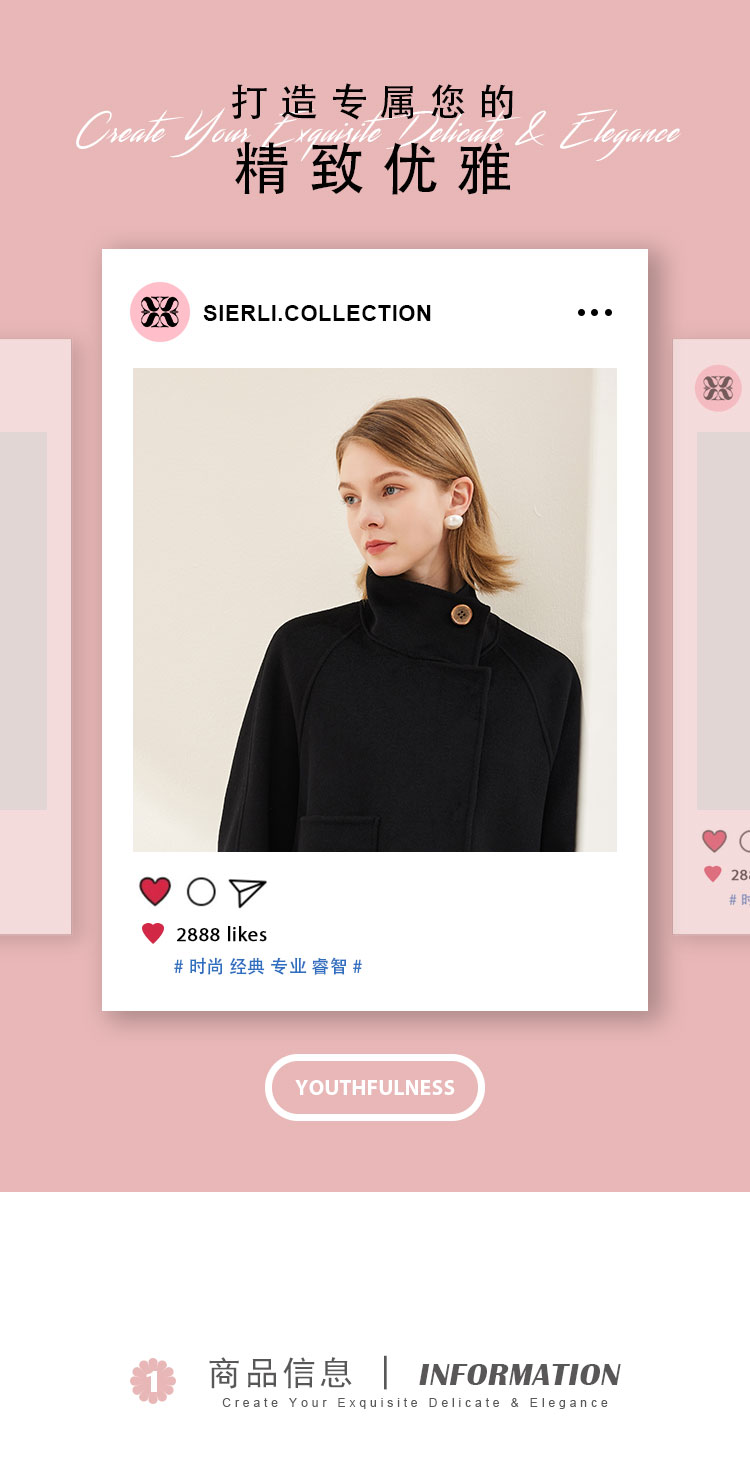Select the left partially visible post card

coord(35,637)
